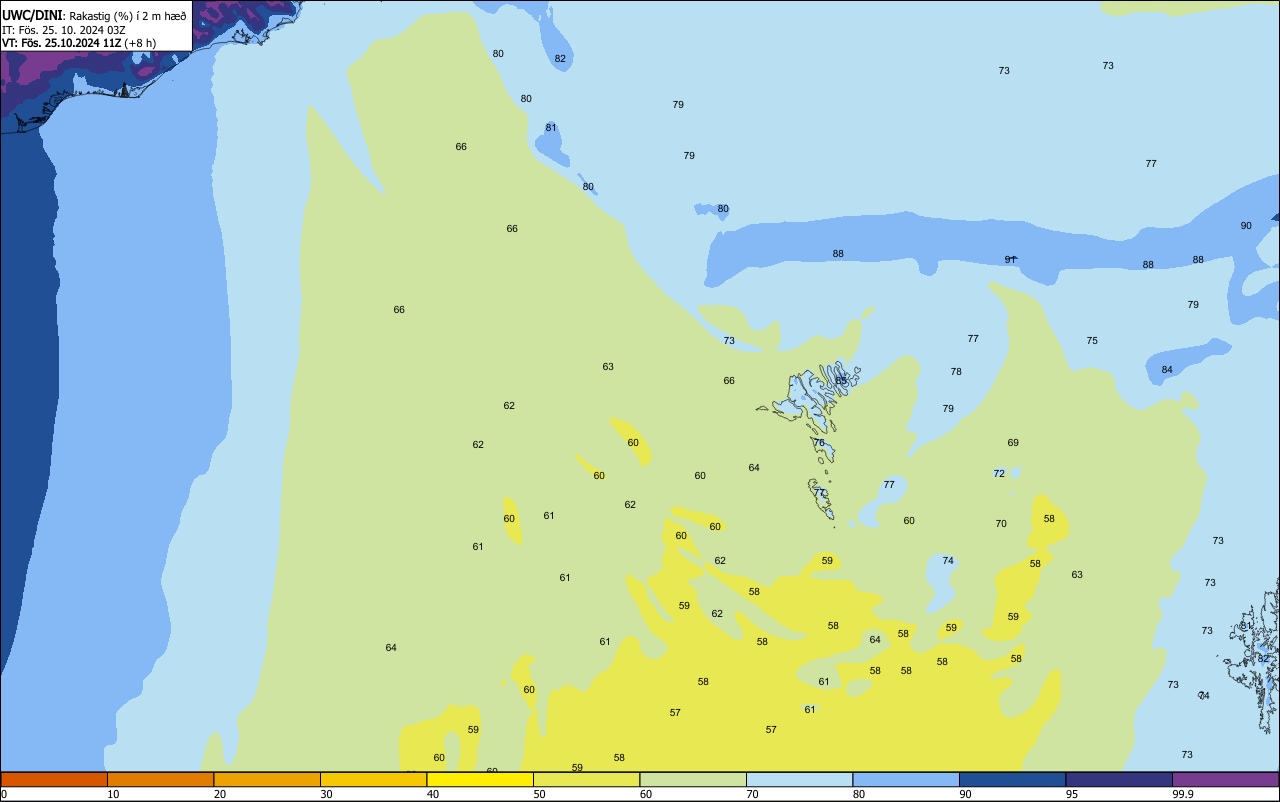Screen dimensions: 1280x802
Task: Click the purple legend swatch above 99.9
Action: tap(1225, 779)
